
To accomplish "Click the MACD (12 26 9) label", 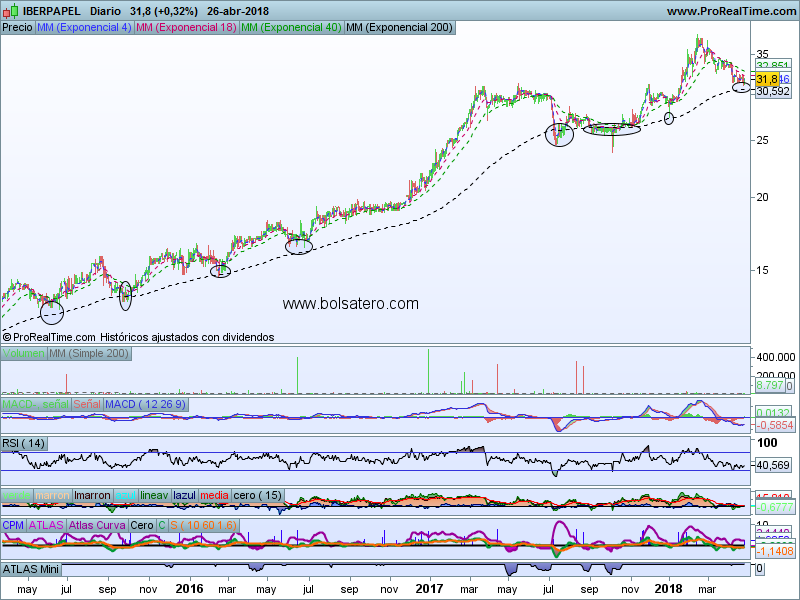I will point(147,403).
